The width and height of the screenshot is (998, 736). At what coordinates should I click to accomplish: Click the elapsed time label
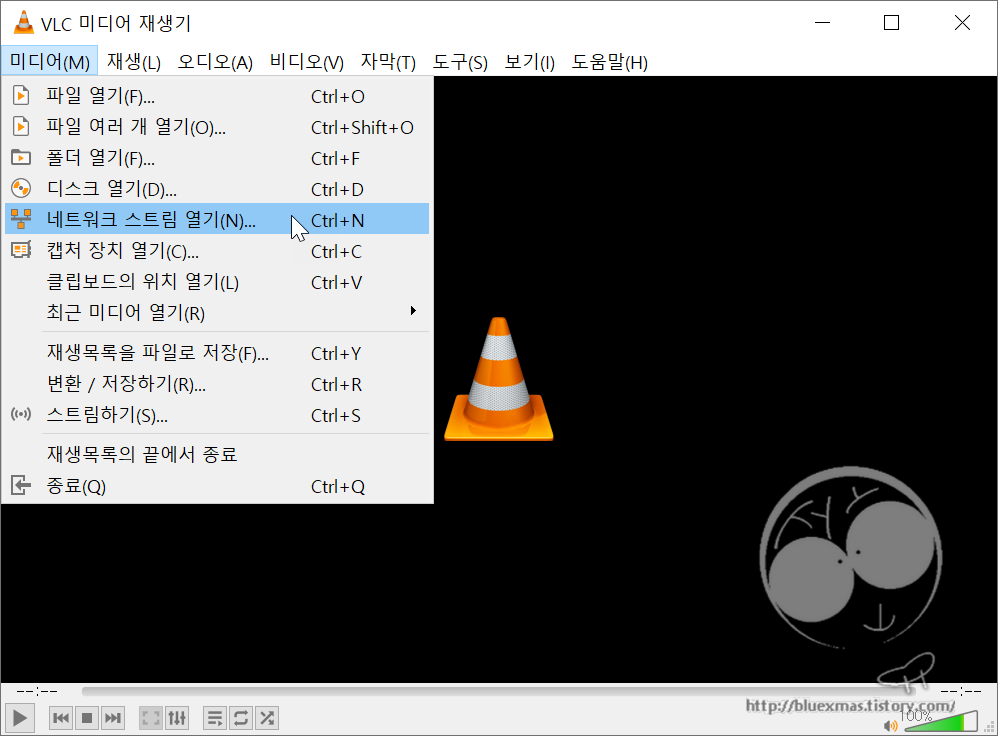[x=37, y=691]
